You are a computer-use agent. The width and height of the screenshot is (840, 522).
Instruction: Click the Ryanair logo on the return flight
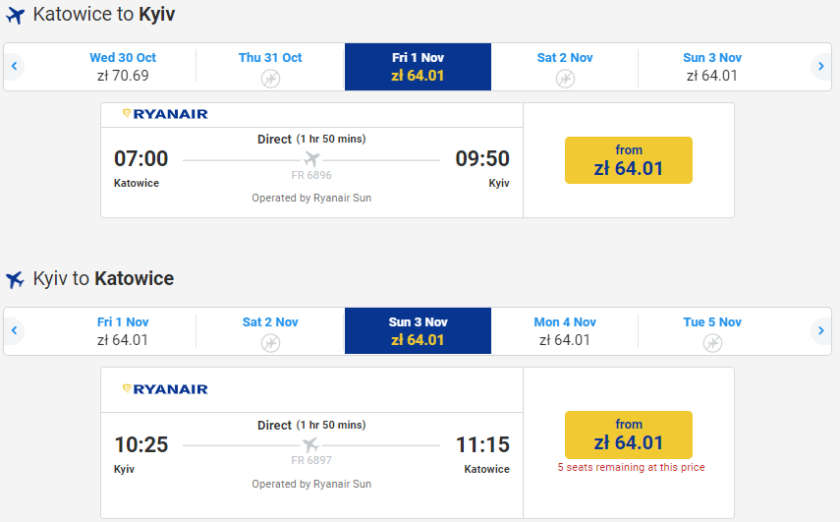[165, 389]
